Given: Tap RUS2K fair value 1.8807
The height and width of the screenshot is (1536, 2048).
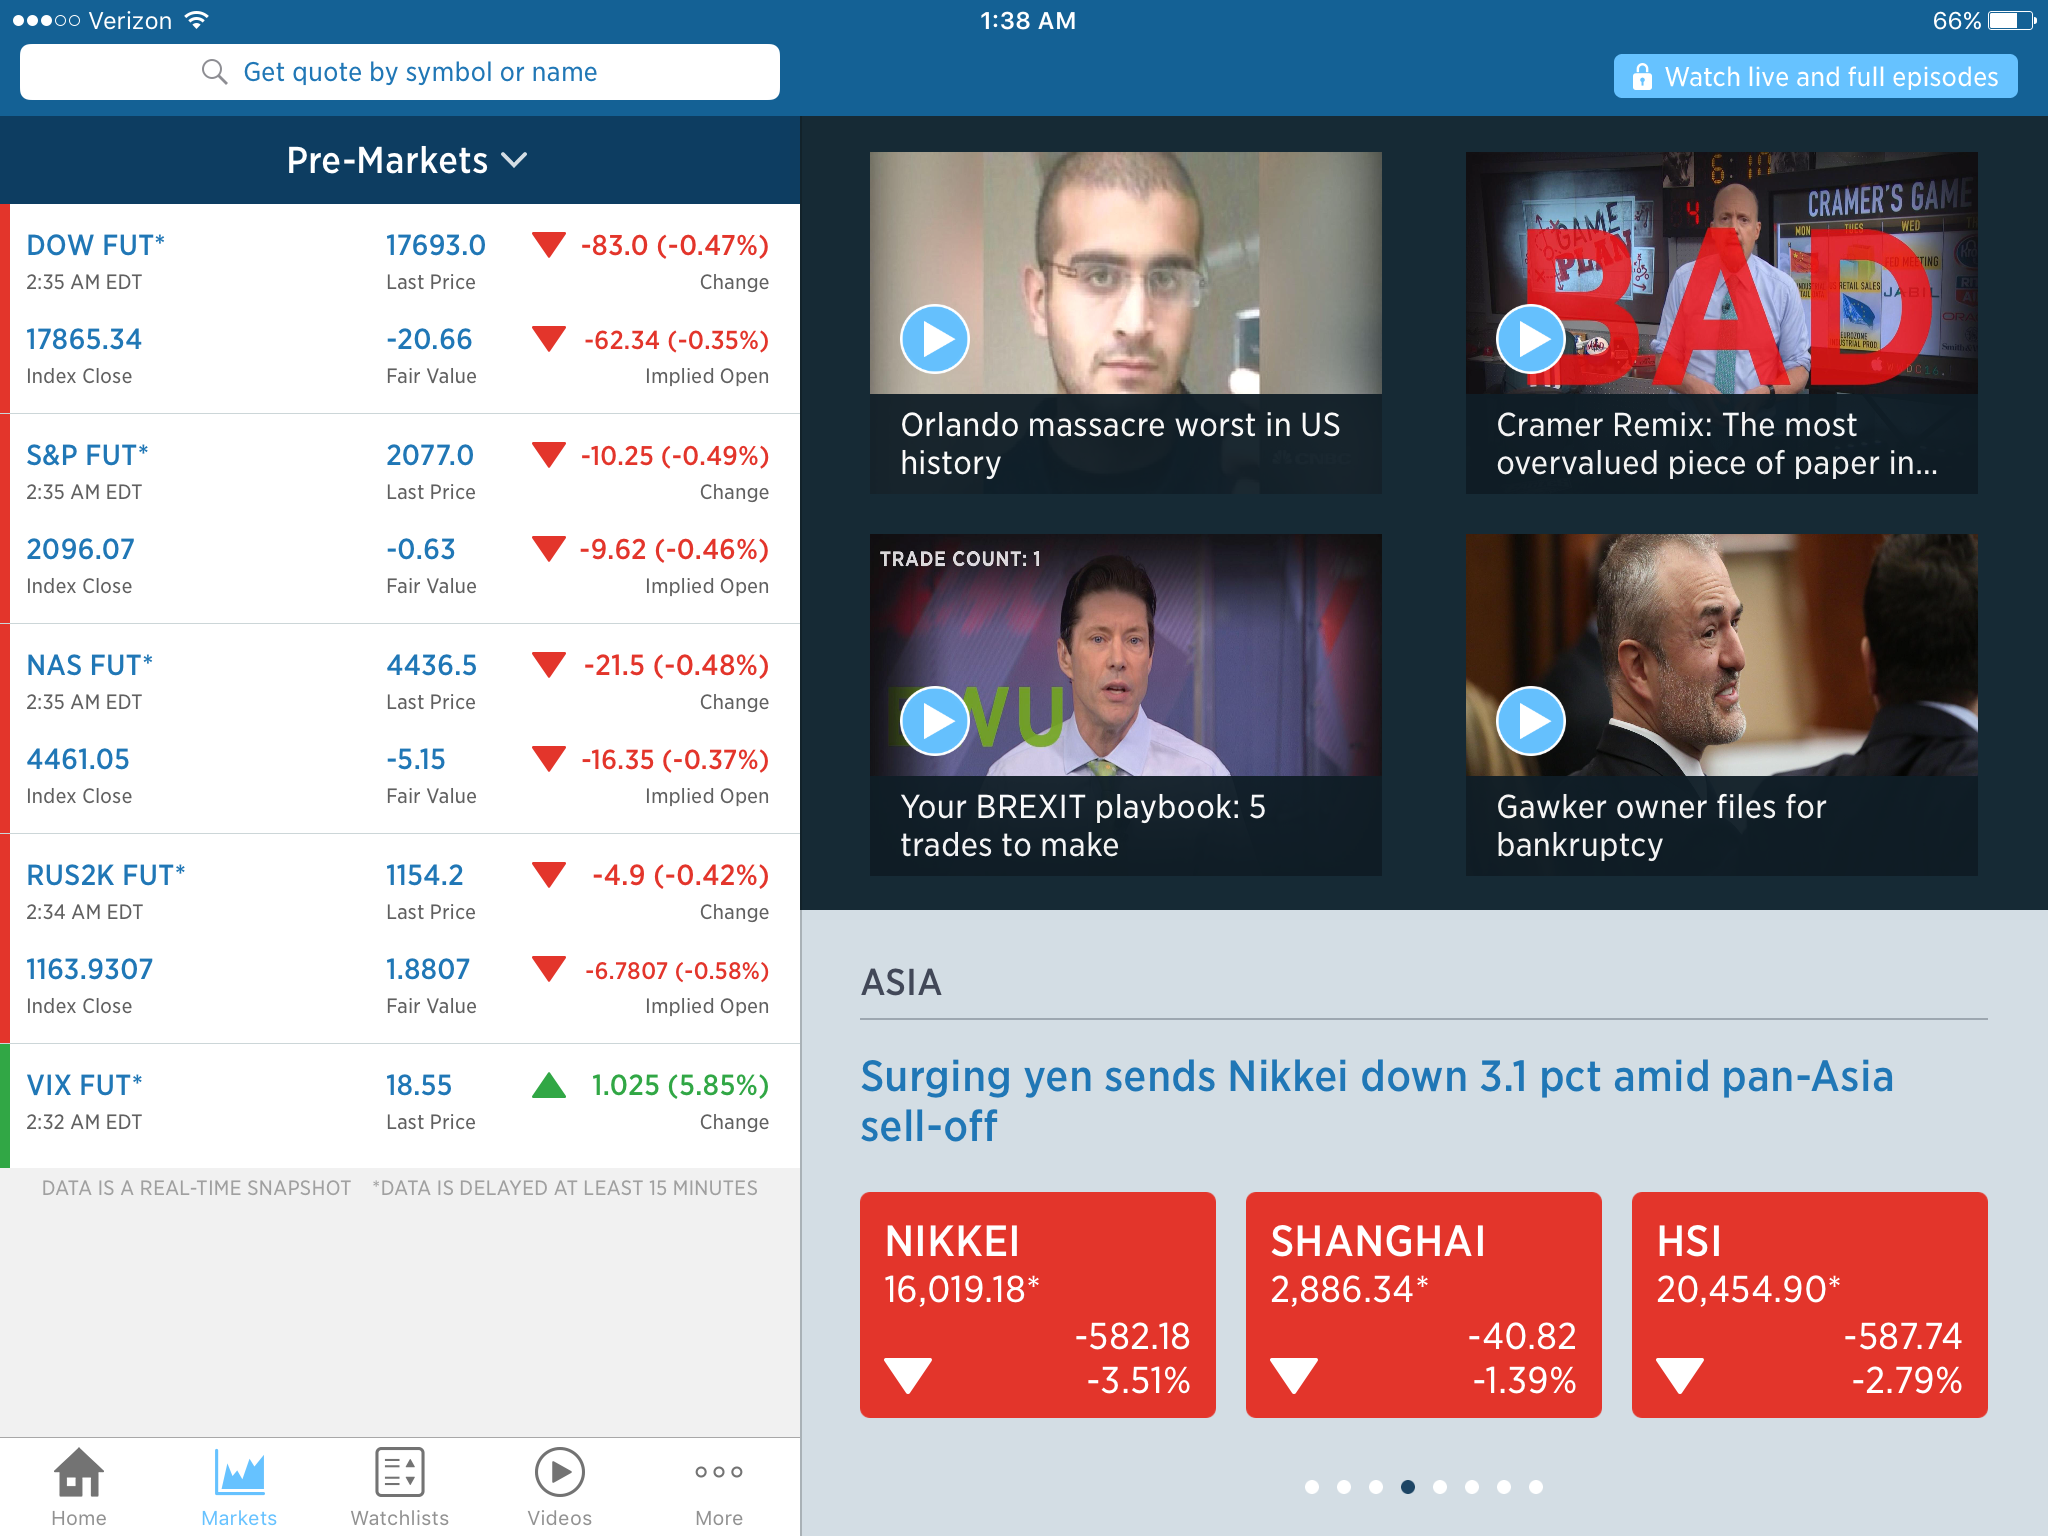Looking at the screenshot, I should click(x=428, y=969).
